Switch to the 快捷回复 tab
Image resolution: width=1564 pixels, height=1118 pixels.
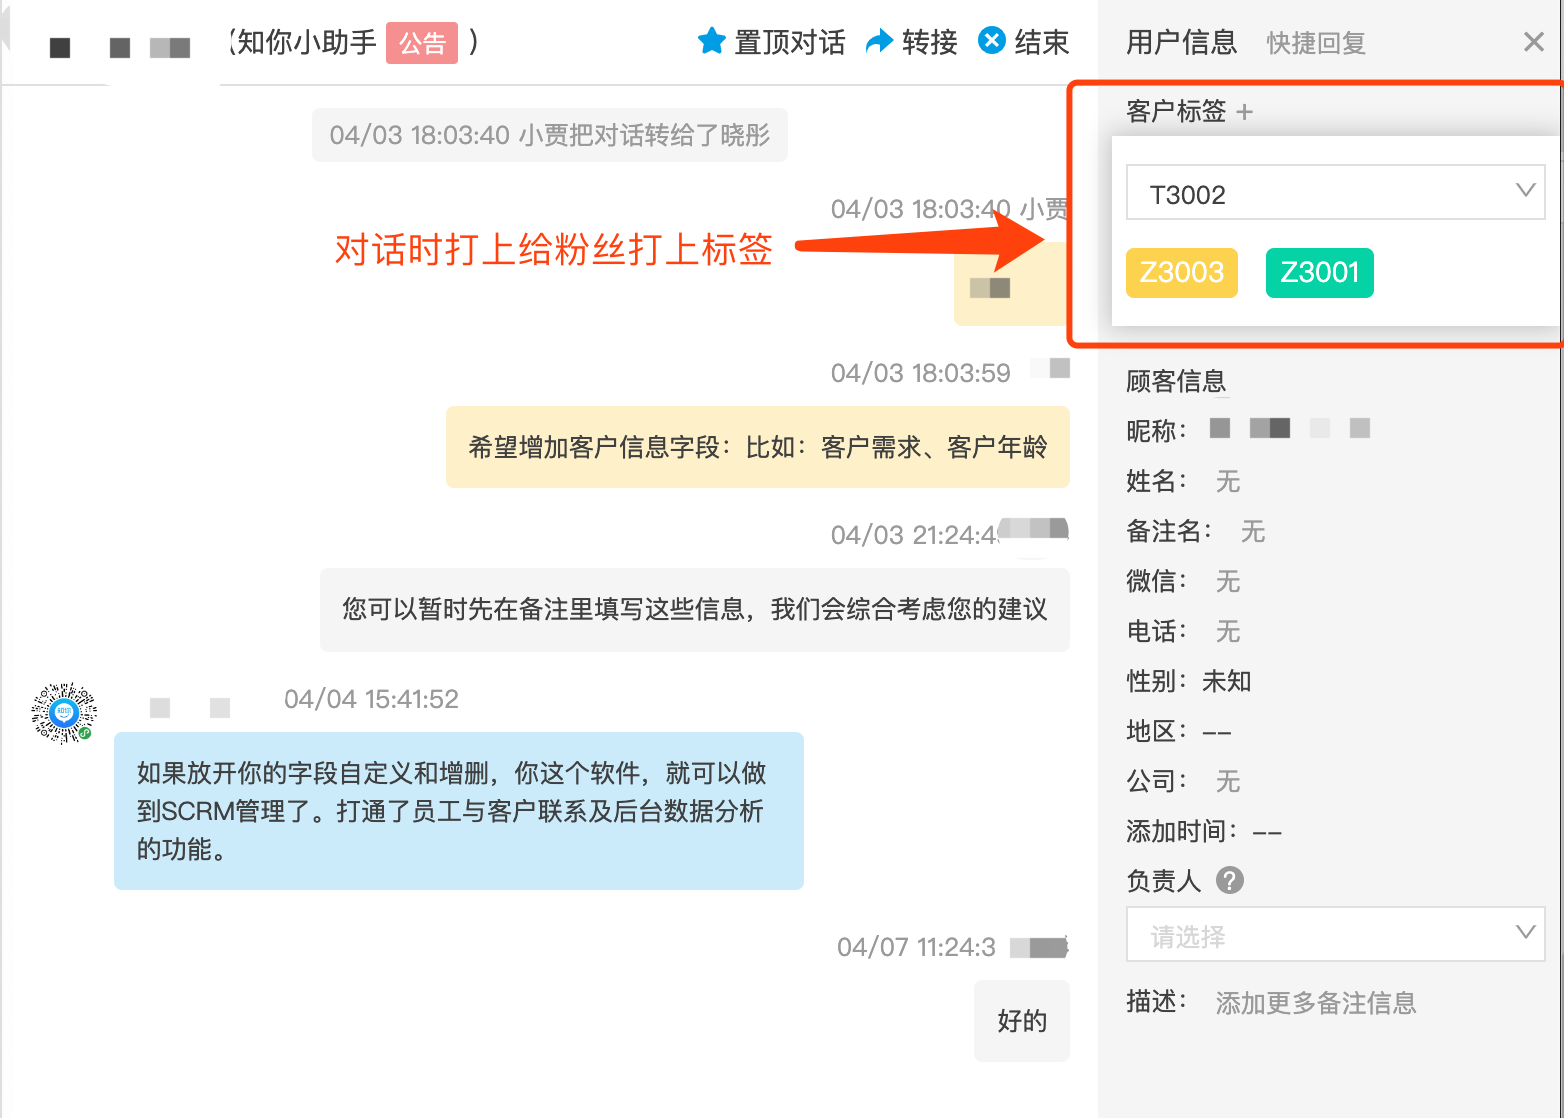coord(1315,43)
